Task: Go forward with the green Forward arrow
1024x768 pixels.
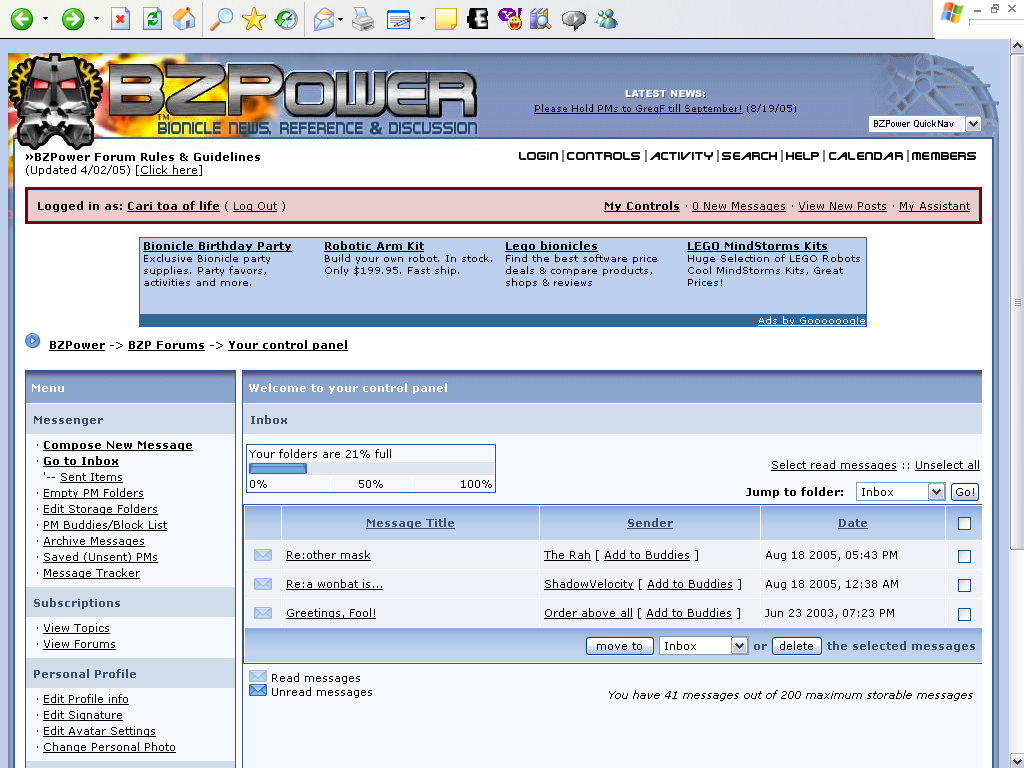Action: [72, 19]
